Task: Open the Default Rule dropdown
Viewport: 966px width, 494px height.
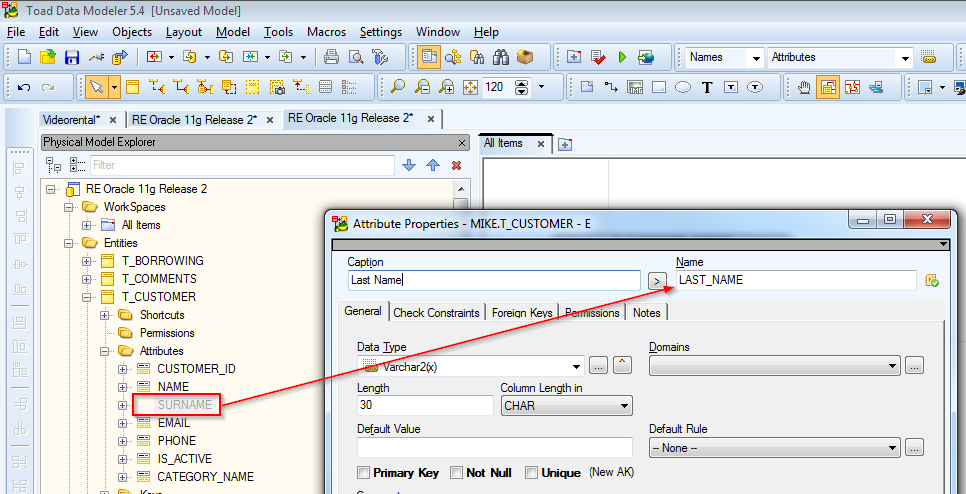Action: 894,448
